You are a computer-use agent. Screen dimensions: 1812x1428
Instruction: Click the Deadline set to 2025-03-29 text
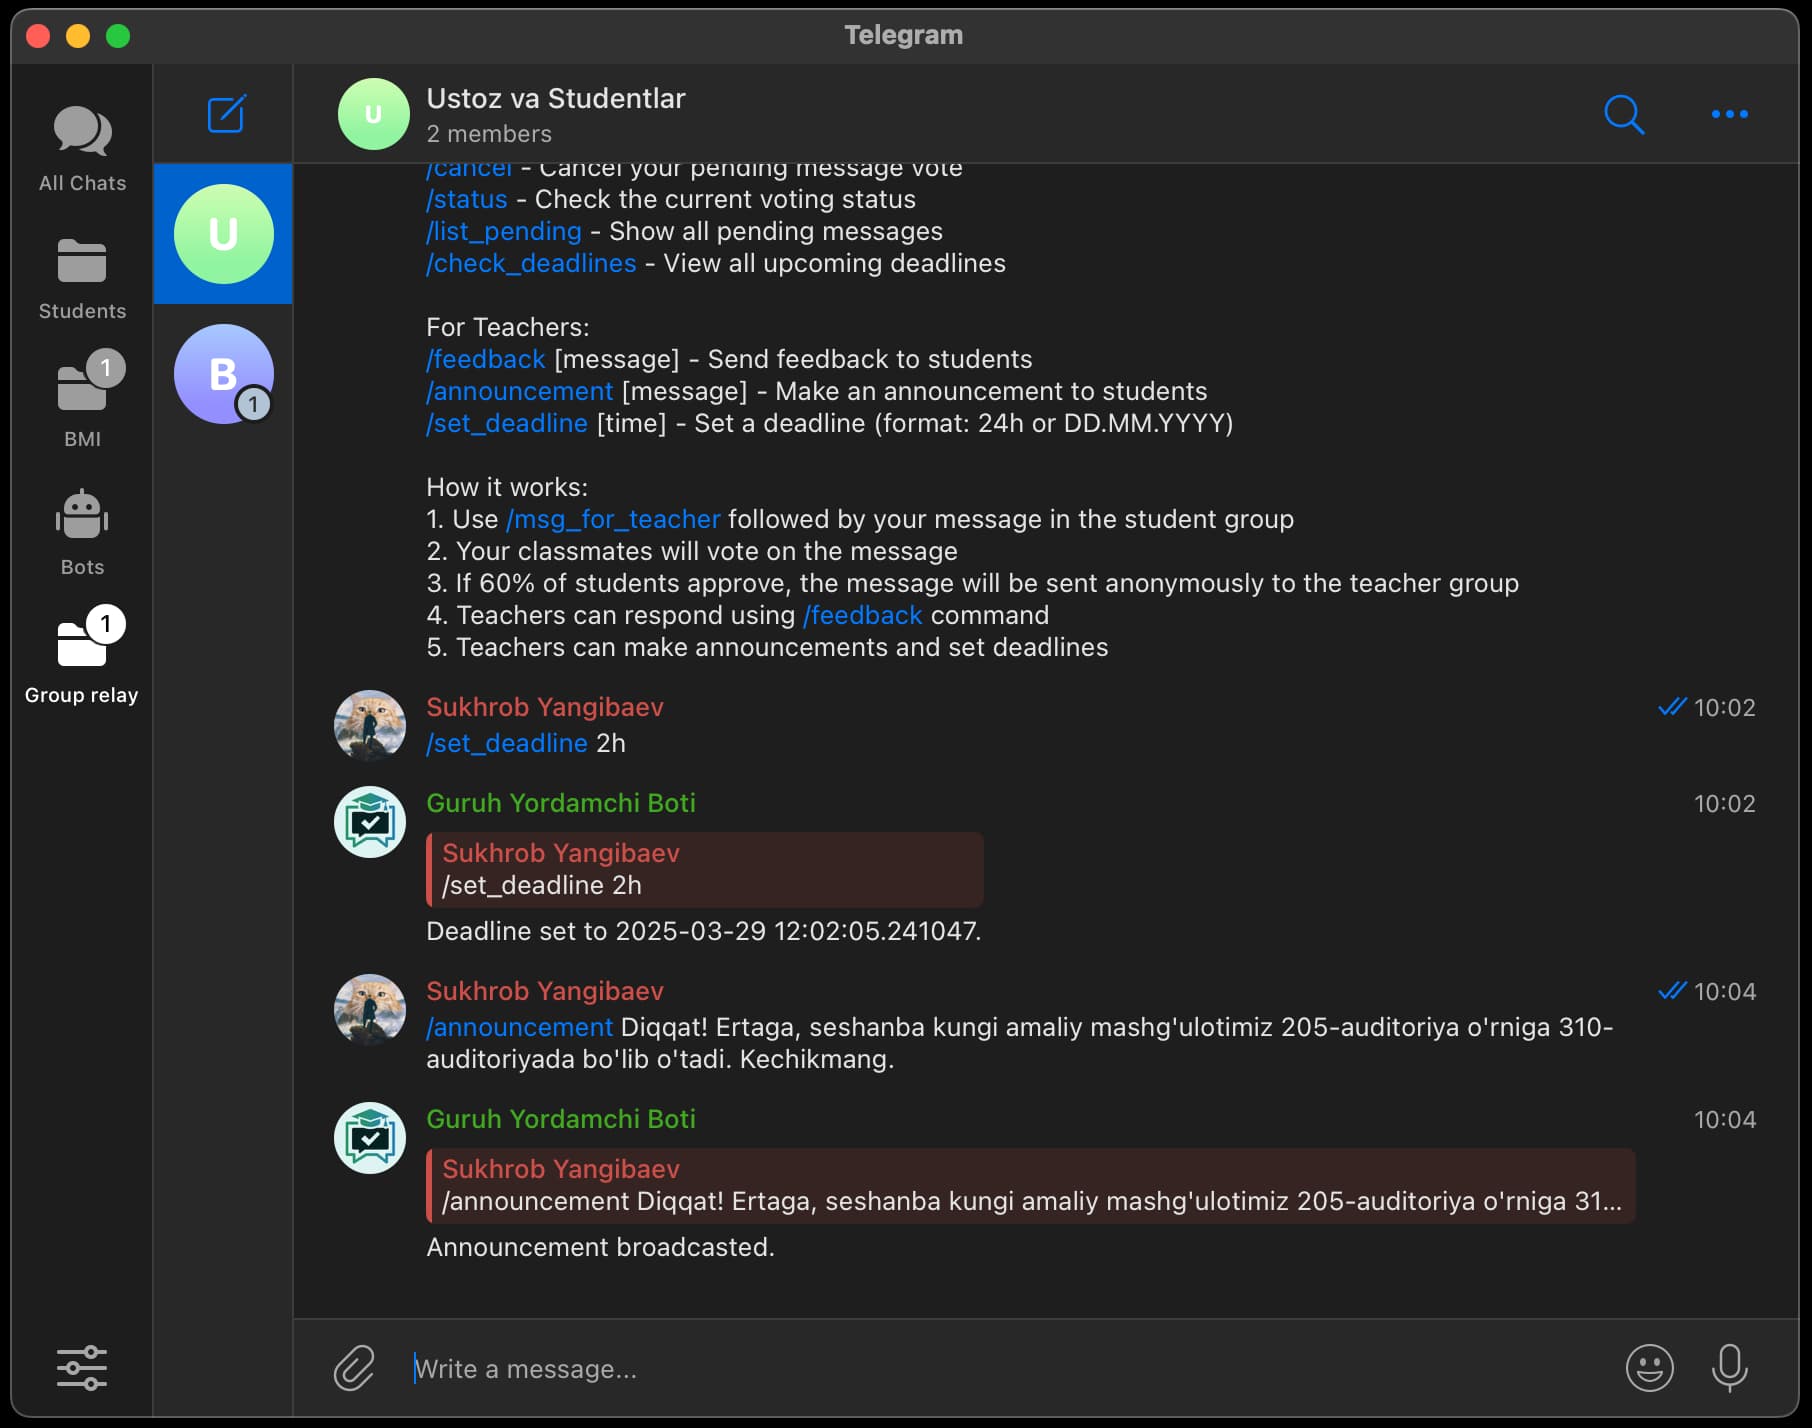(x=704, y=931)
